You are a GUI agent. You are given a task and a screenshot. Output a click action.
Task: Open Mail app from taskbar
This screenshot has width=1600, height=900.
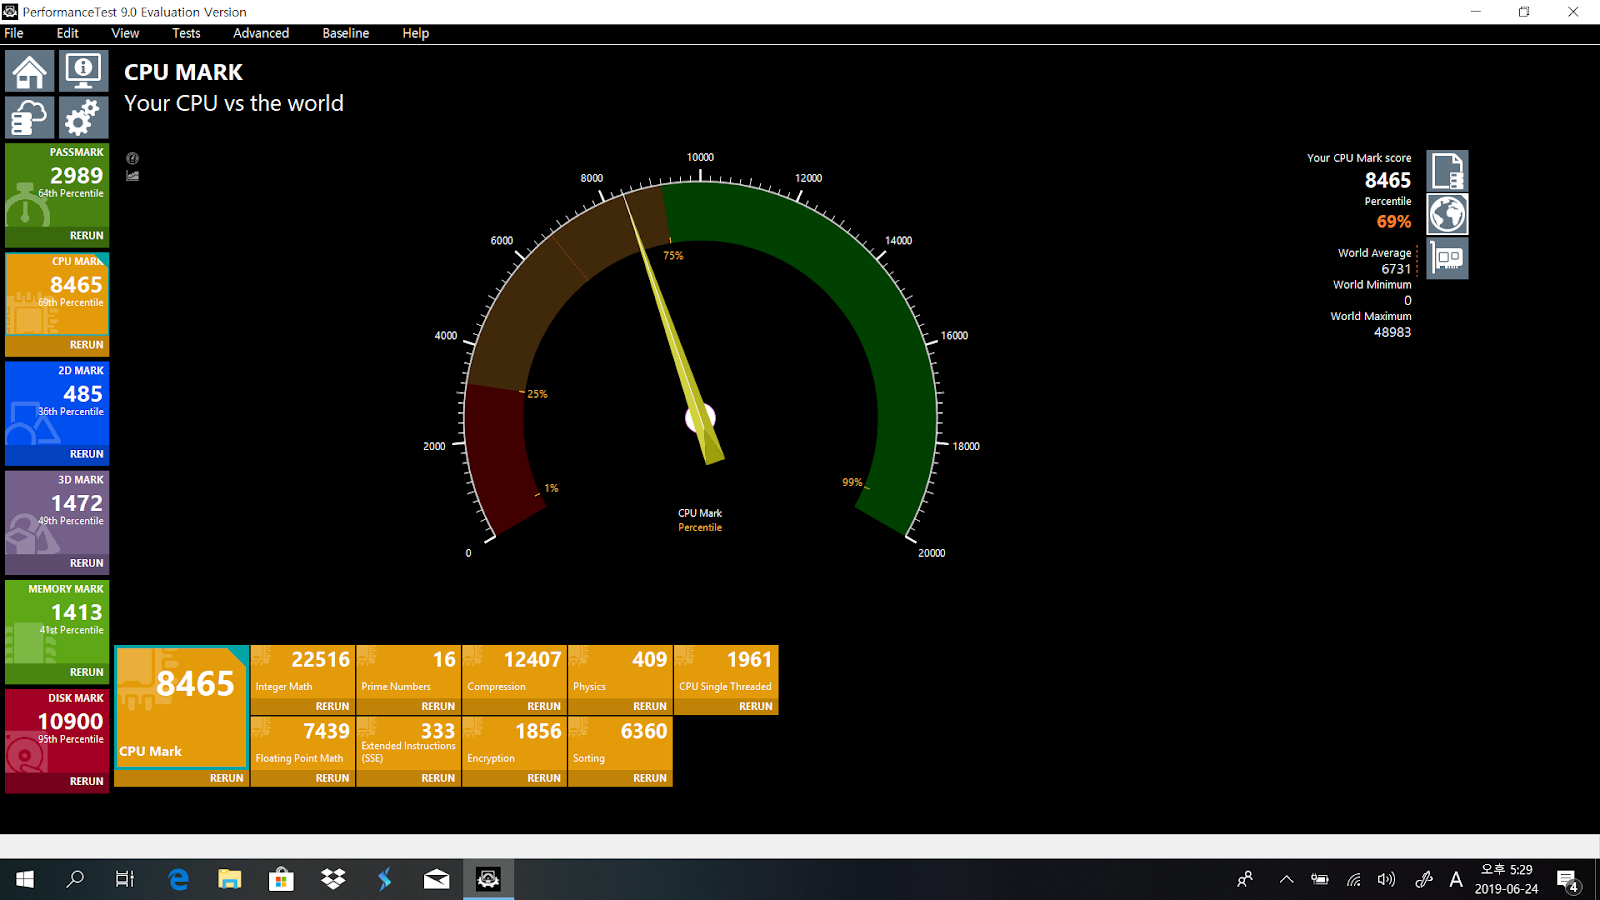click(437, 879)
